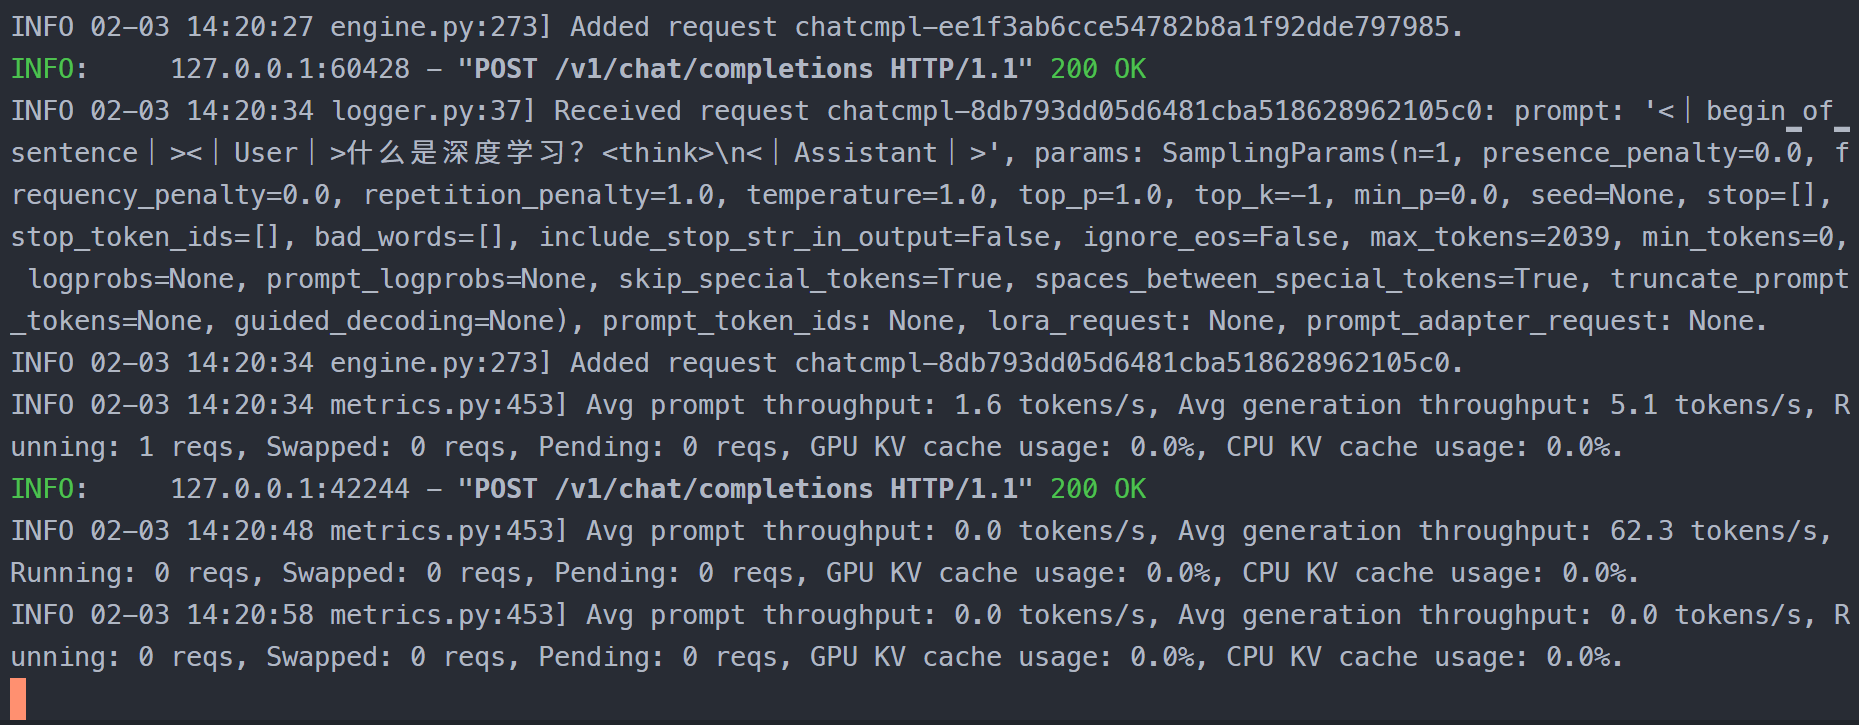
Task: Click the repetition_penalty=1.0 parameter
Action: pyautogui.click(x=538, y=195)
